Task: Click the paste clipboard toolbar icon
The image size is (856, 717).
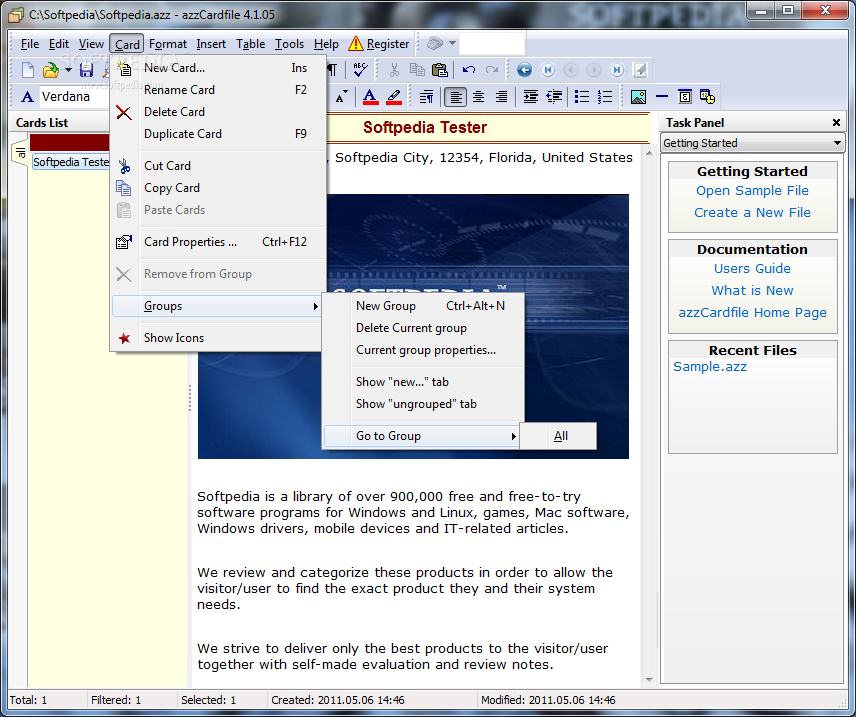Action: point(439,70)
